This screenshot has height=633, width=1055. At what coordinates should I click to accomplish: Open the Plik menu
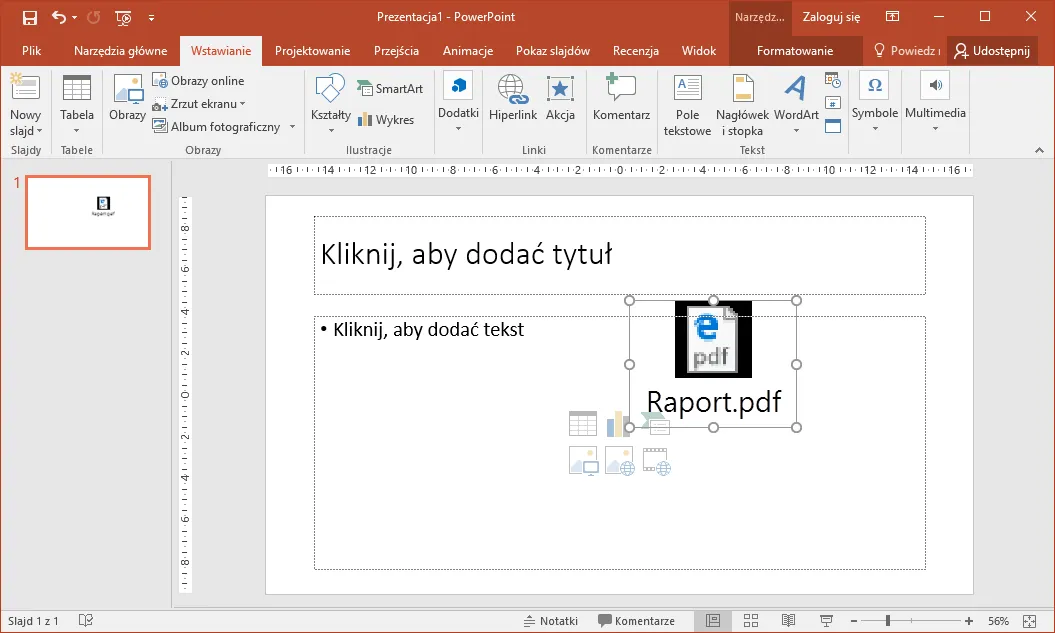pos(32,50)
